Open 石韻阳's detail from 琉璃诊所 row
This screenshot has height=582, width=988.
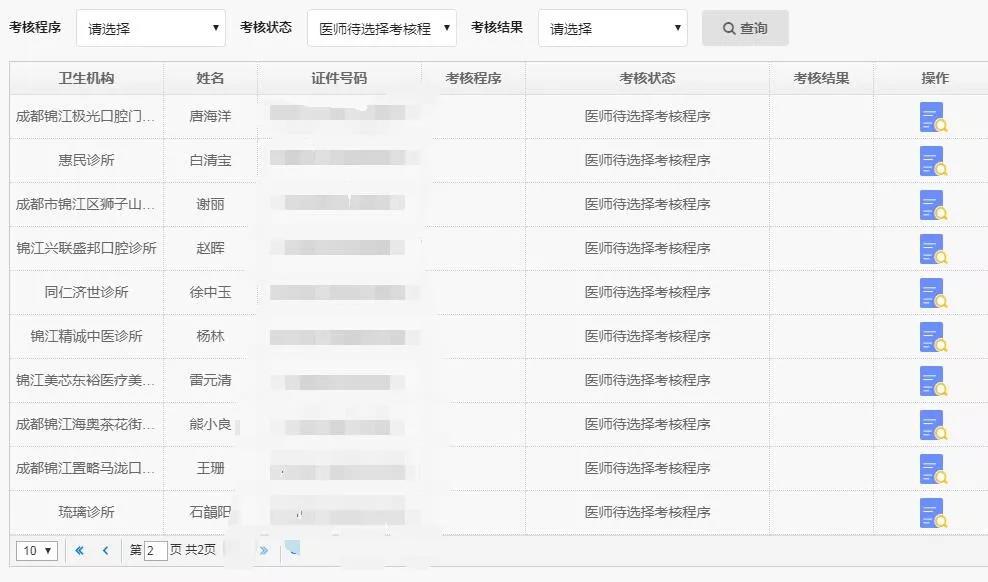click(935, 513)
